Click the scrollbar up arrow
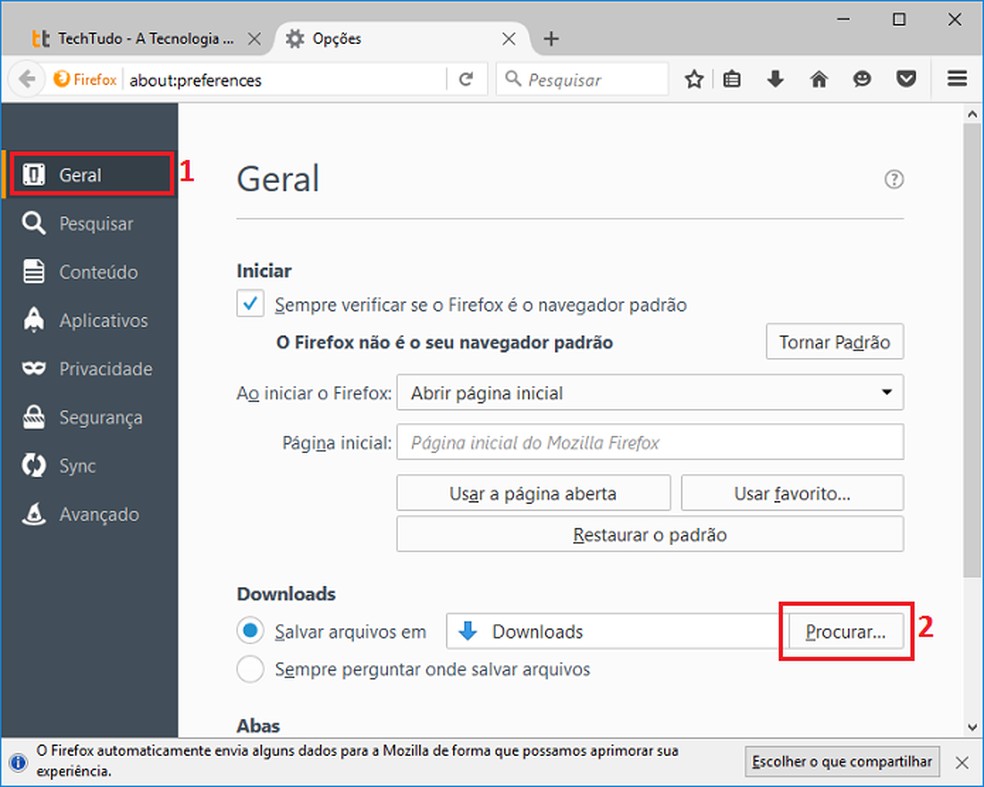Image resolution: width=984 pixels, height=787 pixels. tap(972, 114)
